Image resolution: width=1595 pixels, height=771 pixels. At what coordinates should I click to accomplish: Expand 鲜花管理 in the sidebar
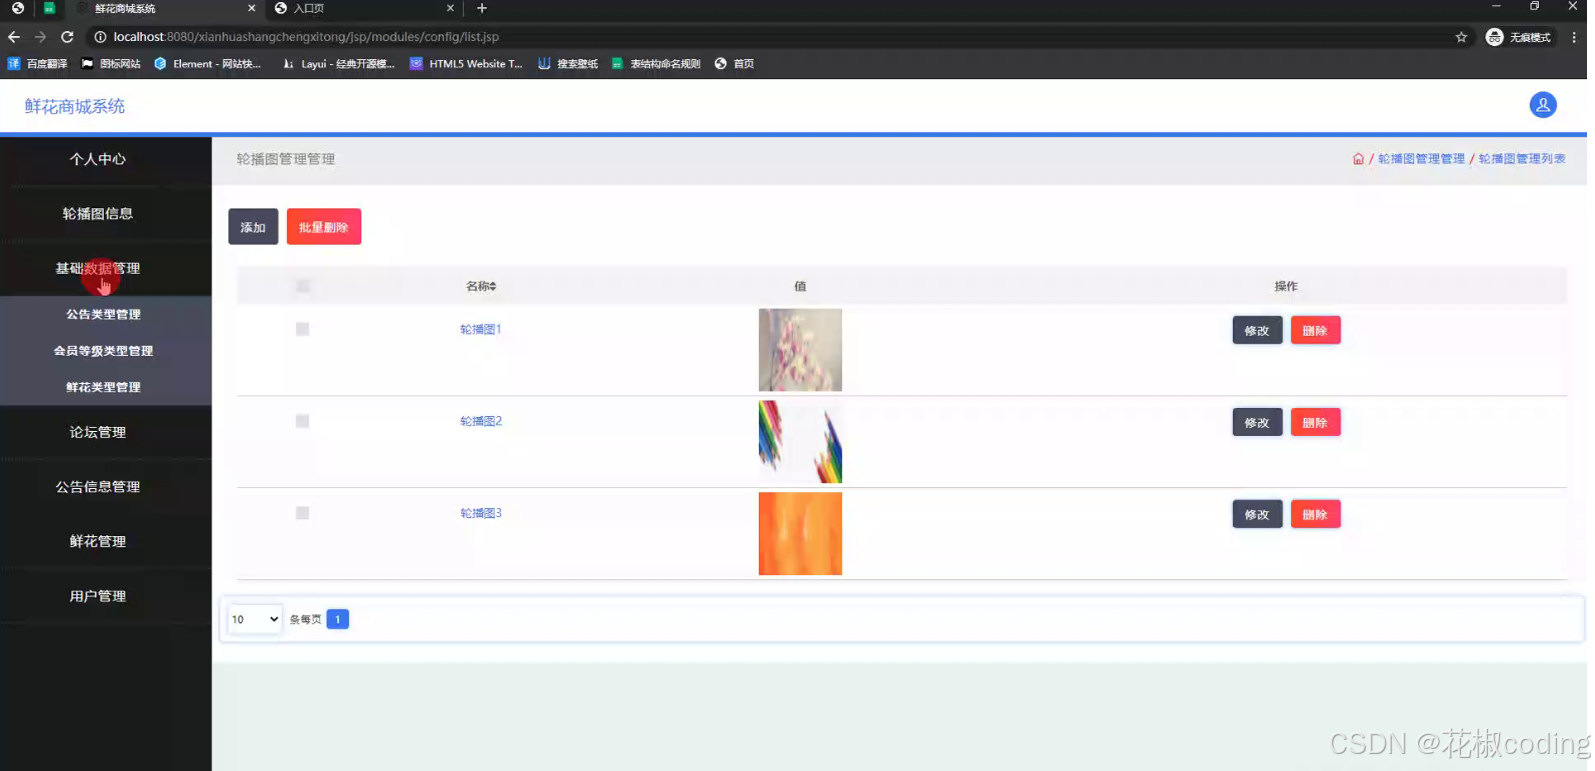[98, 541]
